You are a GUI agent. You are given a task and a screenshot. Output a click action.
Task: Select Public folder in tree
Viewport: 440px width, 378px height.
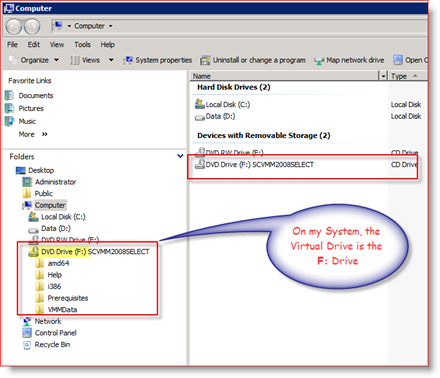[44, 194]
